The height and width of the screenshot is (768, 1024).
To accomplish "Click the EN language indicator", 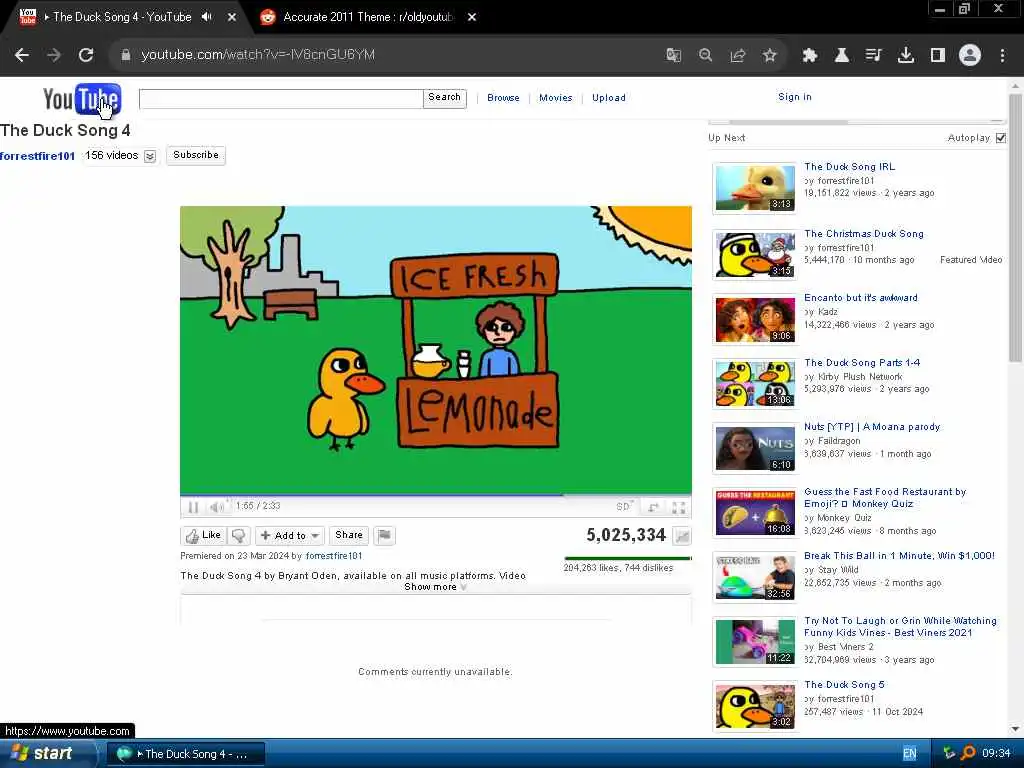I will click(x=910, y=754).
